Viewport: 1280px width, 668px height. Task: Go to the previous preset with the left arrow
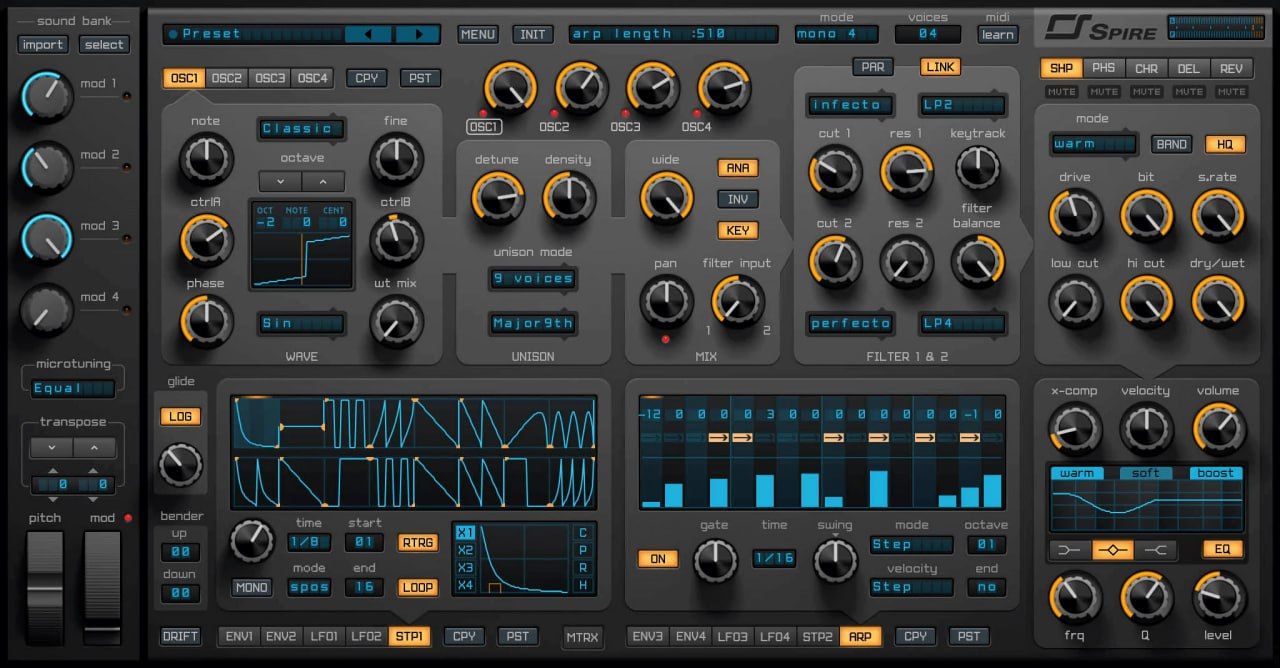pyautogui.click(x=368, y=34)
